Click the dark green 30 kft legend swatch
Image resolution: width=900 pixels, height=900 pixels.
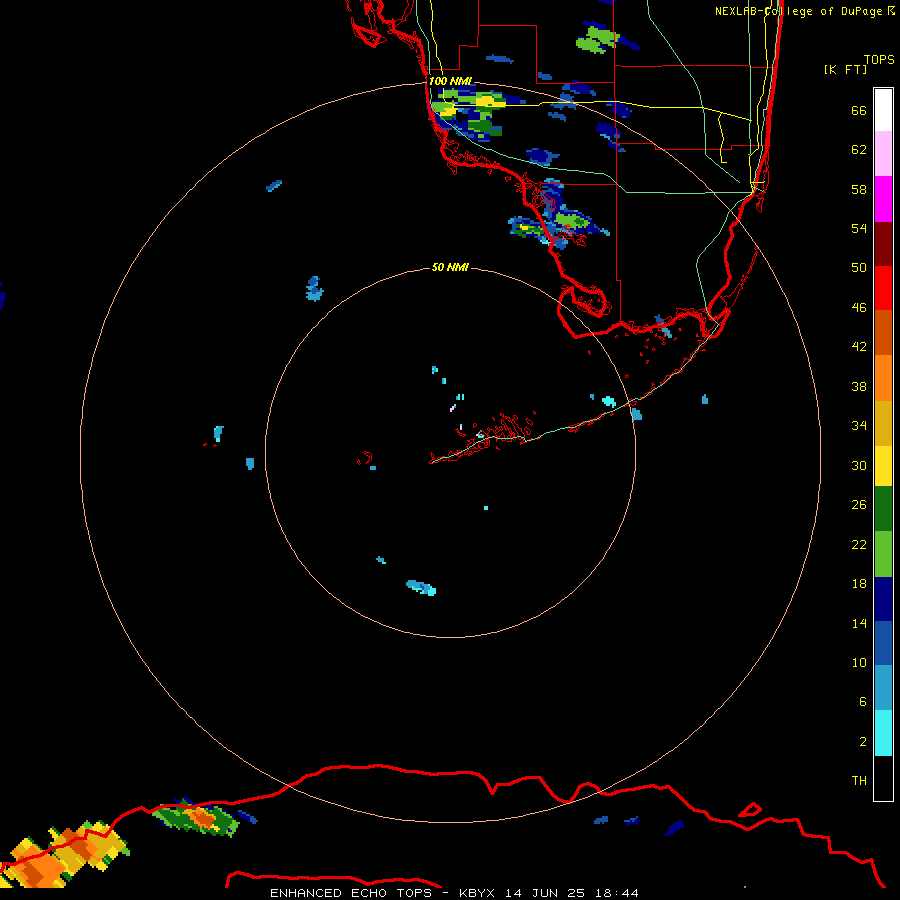[883, 509]
